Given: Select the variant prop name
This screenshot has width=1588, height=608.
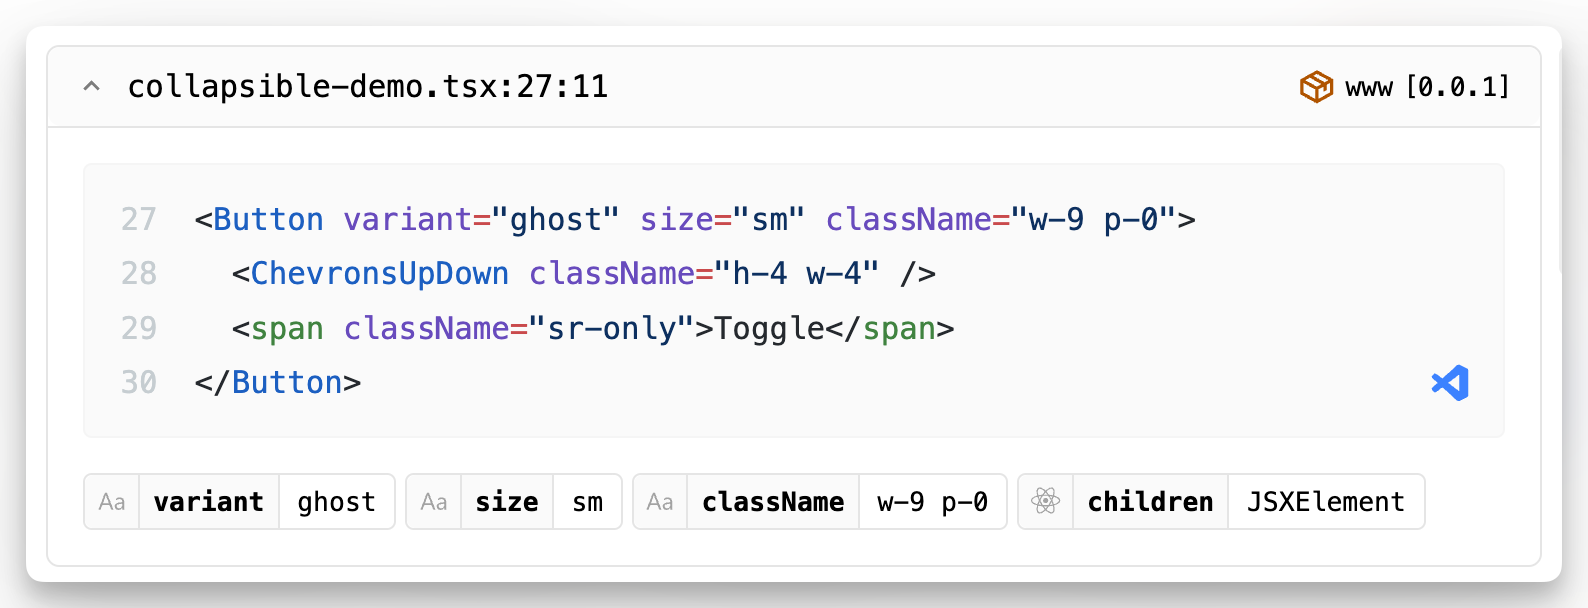Looking at the screenshot, I should pos(209,502).
